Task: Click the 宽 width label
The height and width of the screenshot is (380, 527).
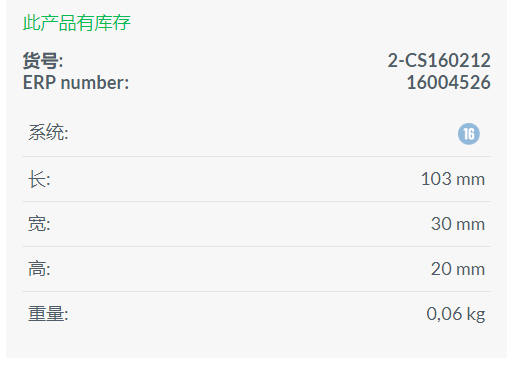Action: tap(39, 224)
